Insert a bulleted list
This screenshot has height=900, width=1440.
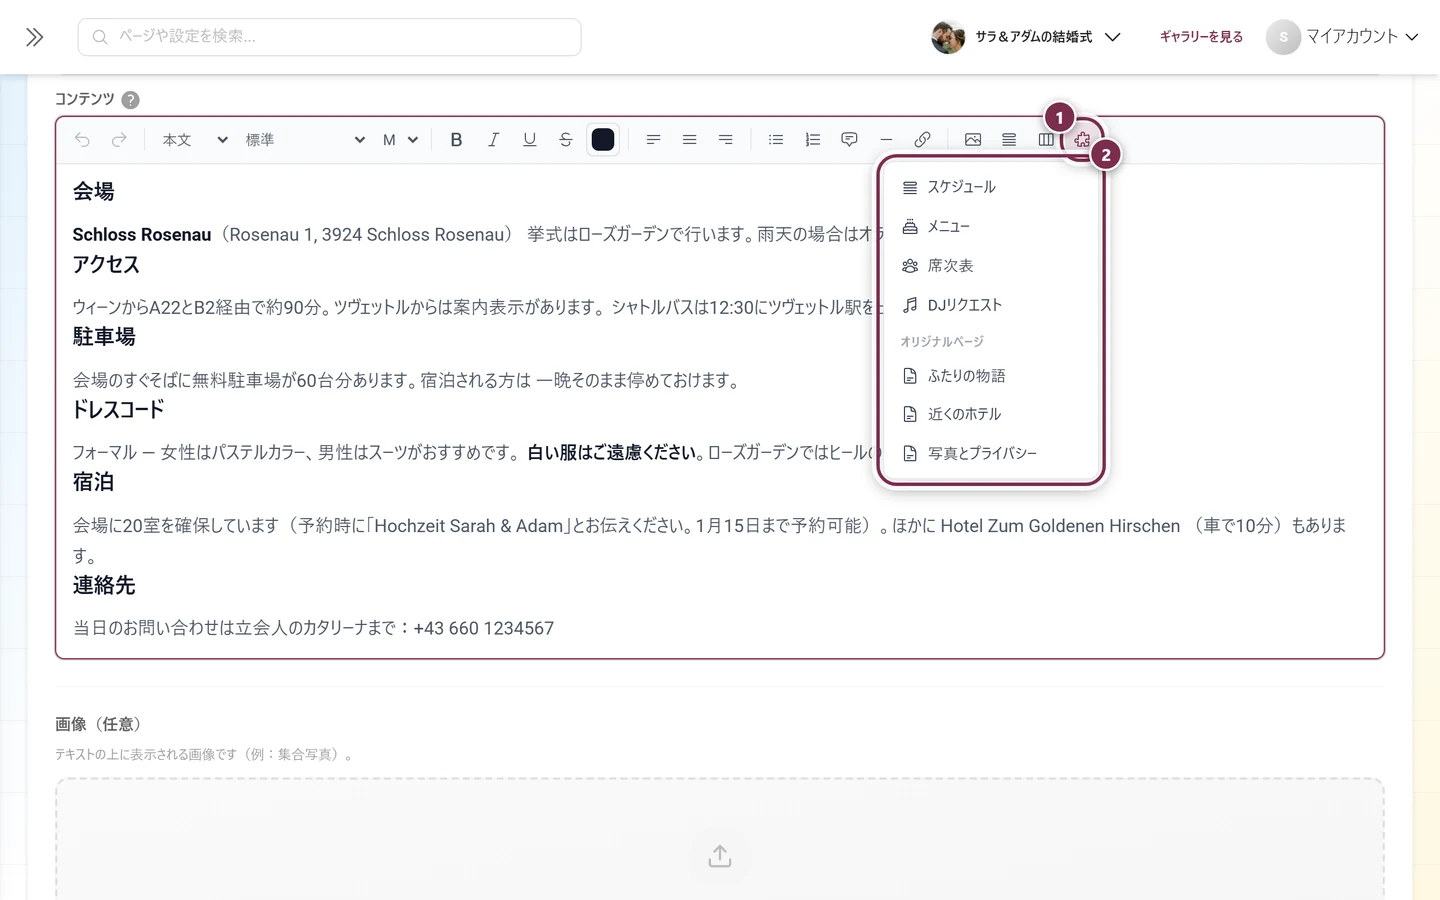tap(776, 140)
